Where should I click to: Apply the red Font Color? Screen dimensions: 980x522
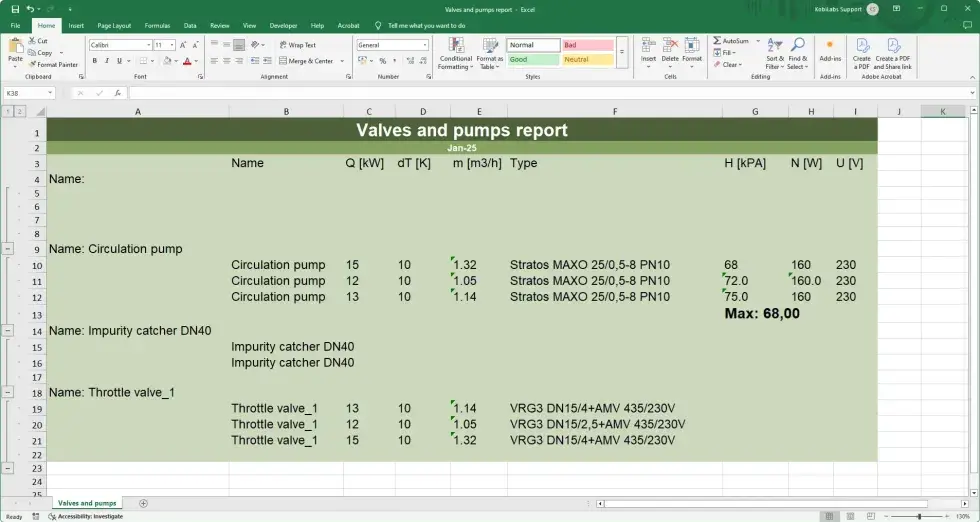[187, 61]
